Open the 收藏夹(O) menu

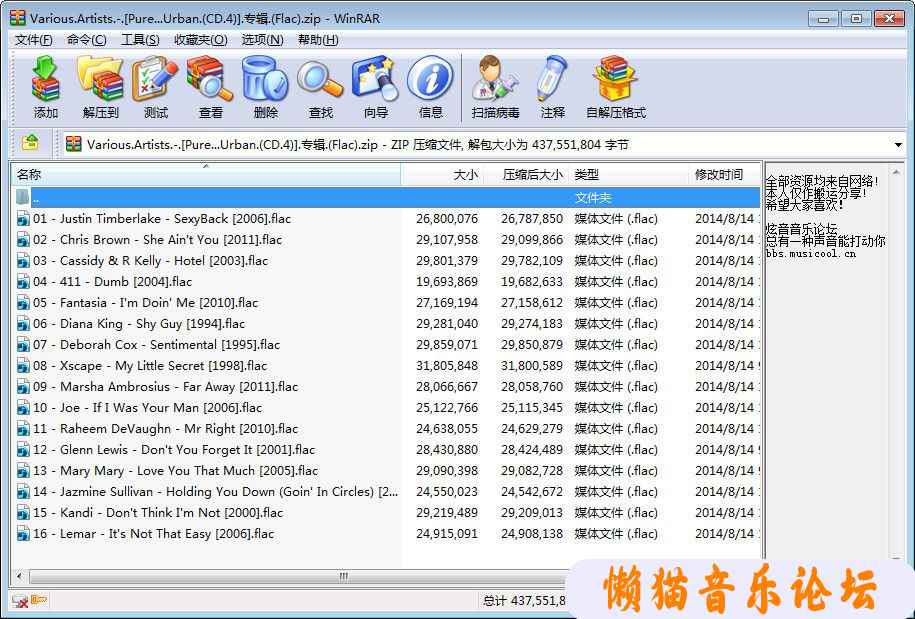(x=201, y=40)
